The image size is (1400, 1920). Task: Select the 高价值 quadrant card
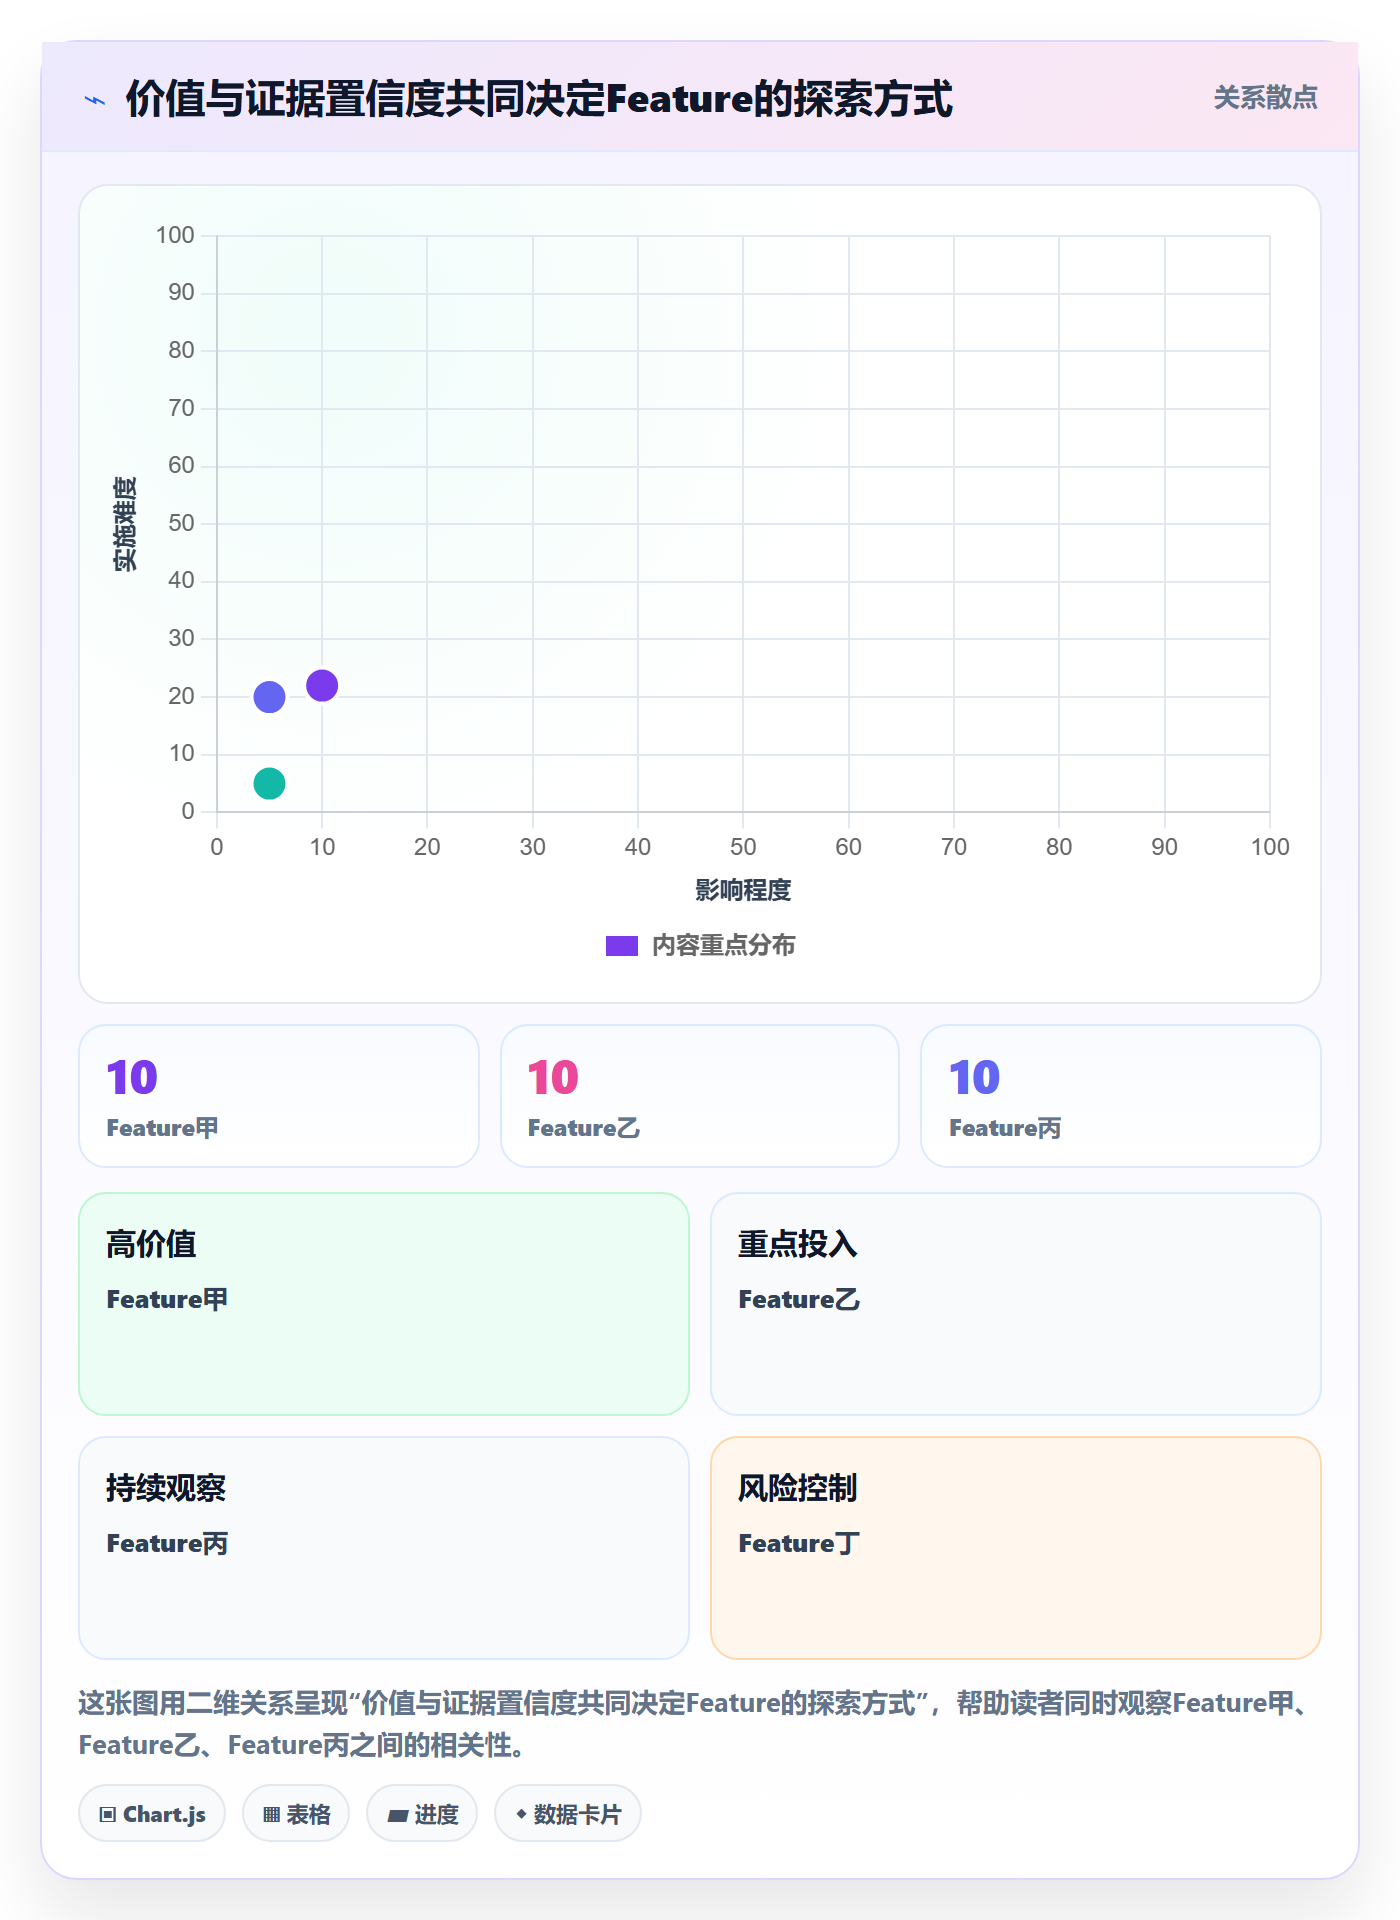click(384, 1304)
